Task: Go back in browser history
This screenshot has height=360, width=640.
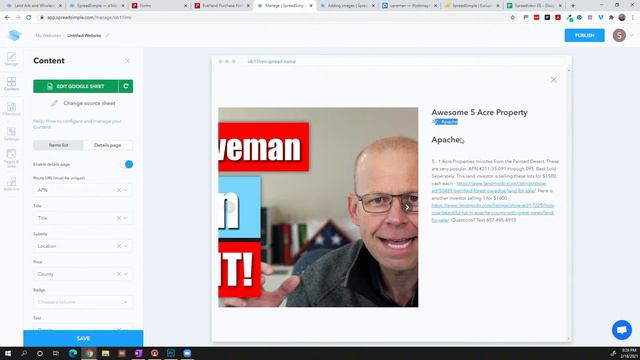Action: [x=7, y=18]
